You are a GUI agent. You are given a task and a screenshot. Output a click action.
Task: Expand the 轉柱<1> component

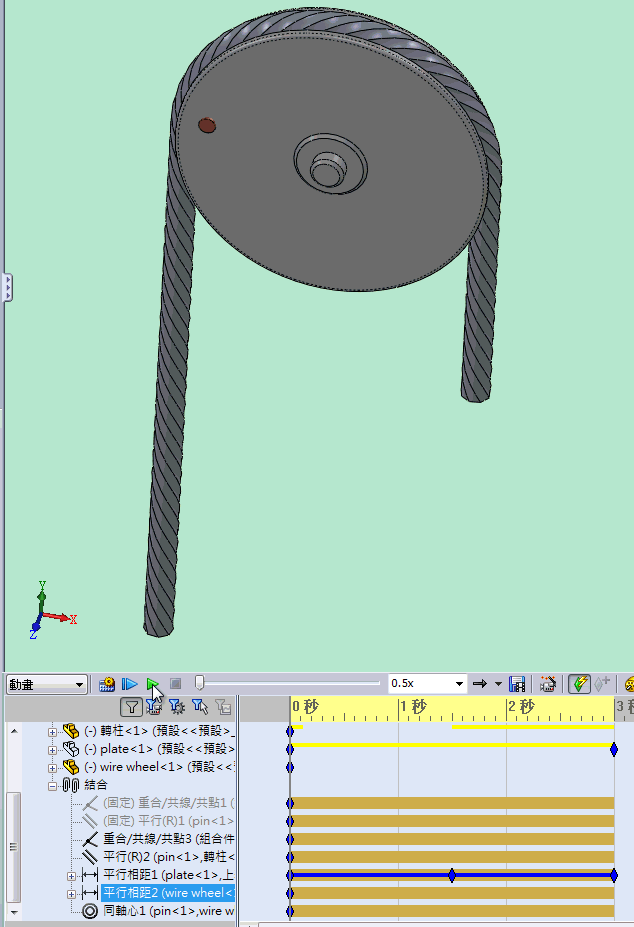pyautogui.click(x=52, y=732)
